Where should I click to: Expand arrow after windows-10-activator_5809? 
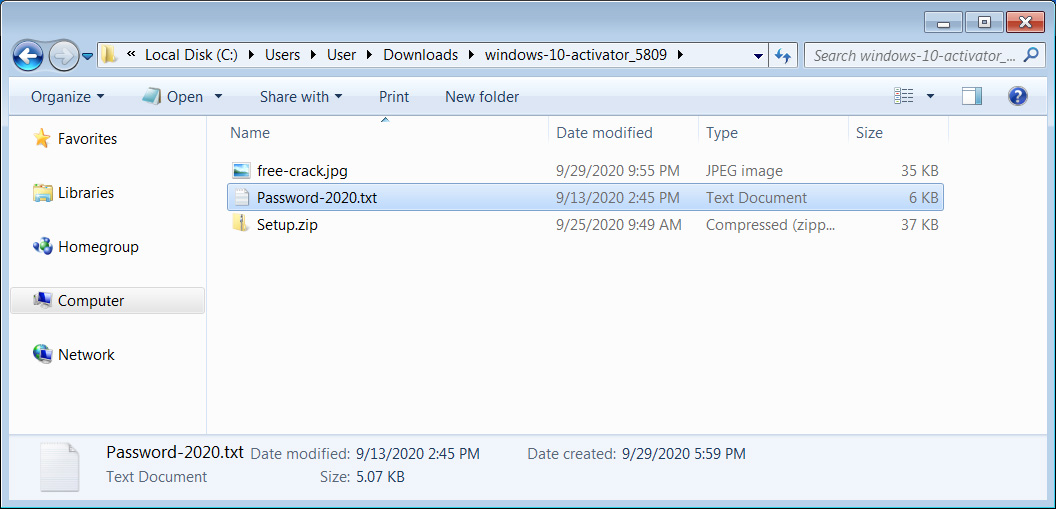point(680,55)
